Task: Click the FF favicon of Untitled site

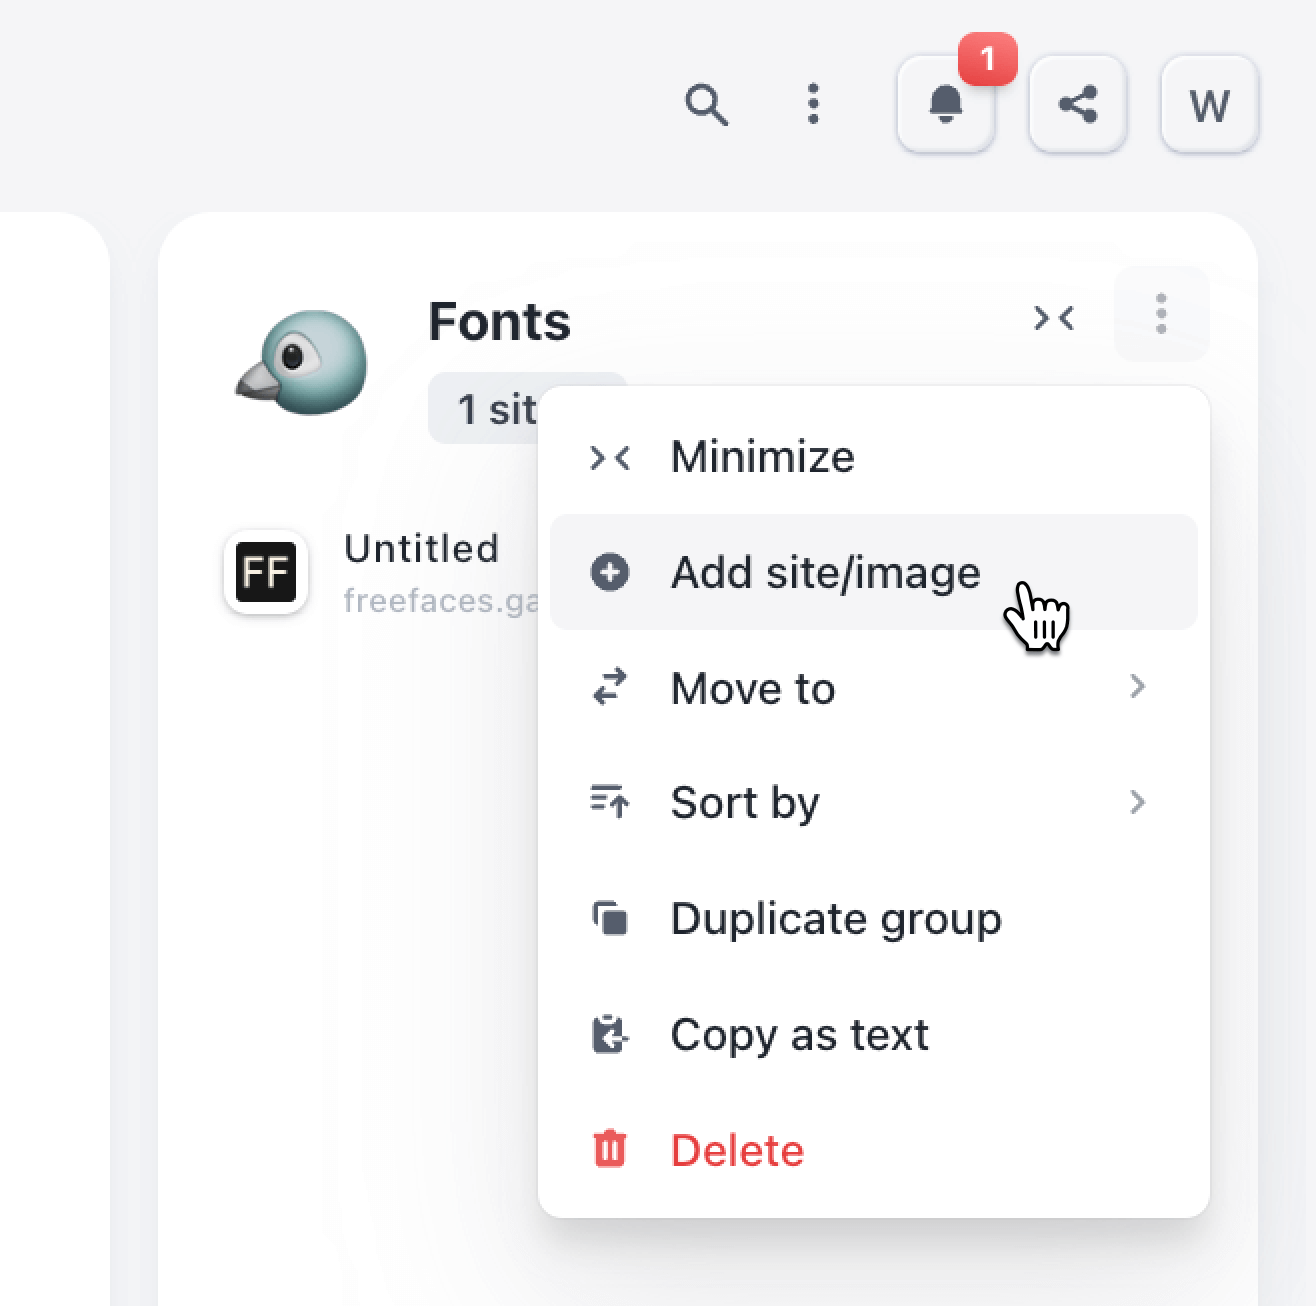Action: pyautogui.click(x=265, y=572)
